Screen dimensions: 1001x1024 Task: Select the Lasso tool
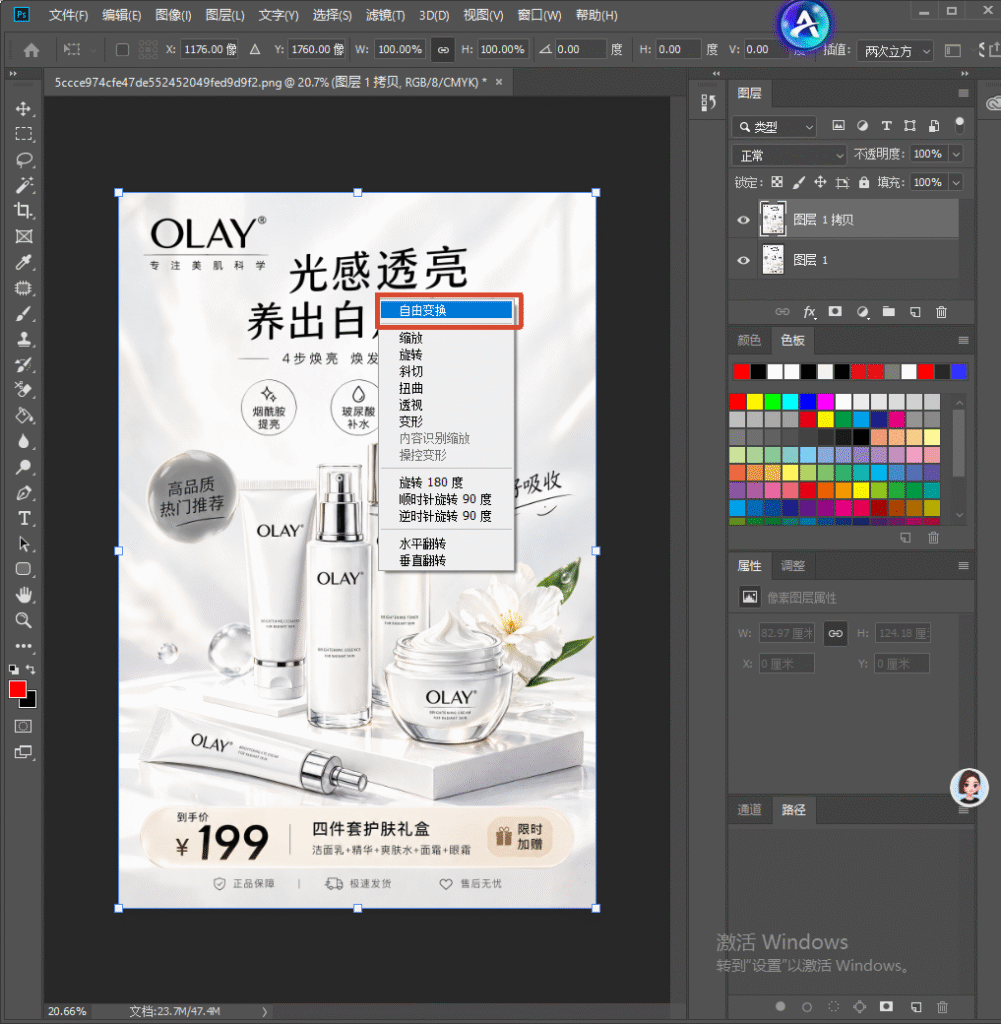[24, 159]
